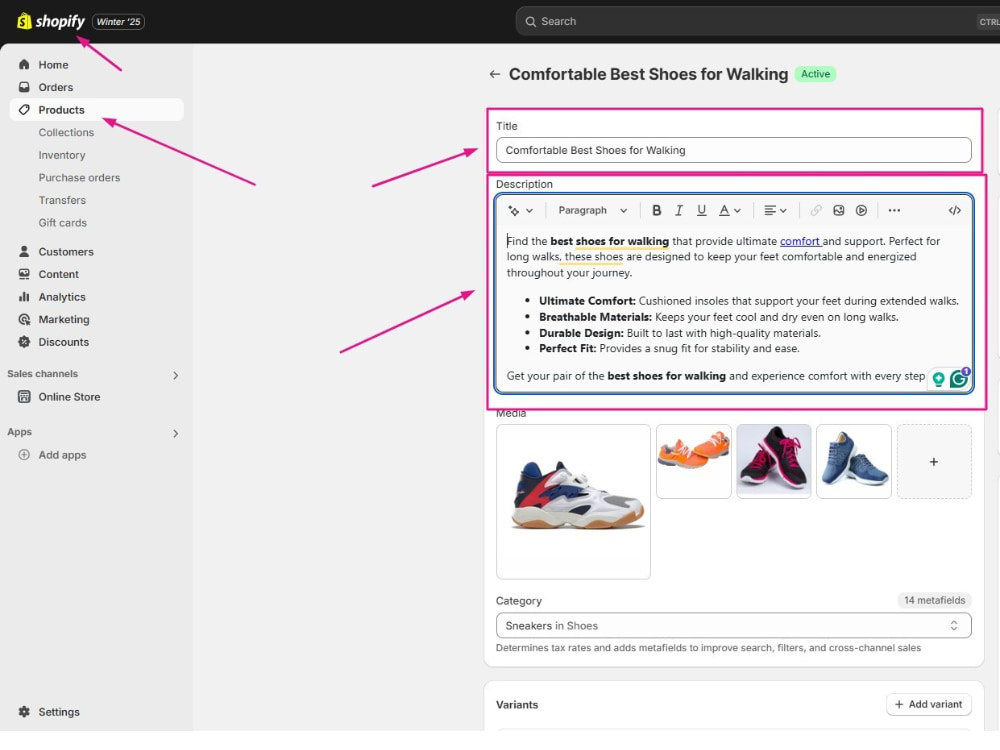Click the 14 metafields badge
1000x750 pixels.
934,600
